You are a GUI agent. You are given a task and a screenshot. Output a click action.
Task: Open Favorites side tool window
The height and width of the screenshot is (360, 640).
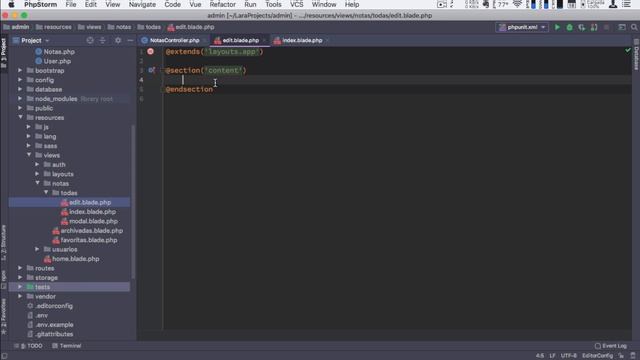pos(4,316)
